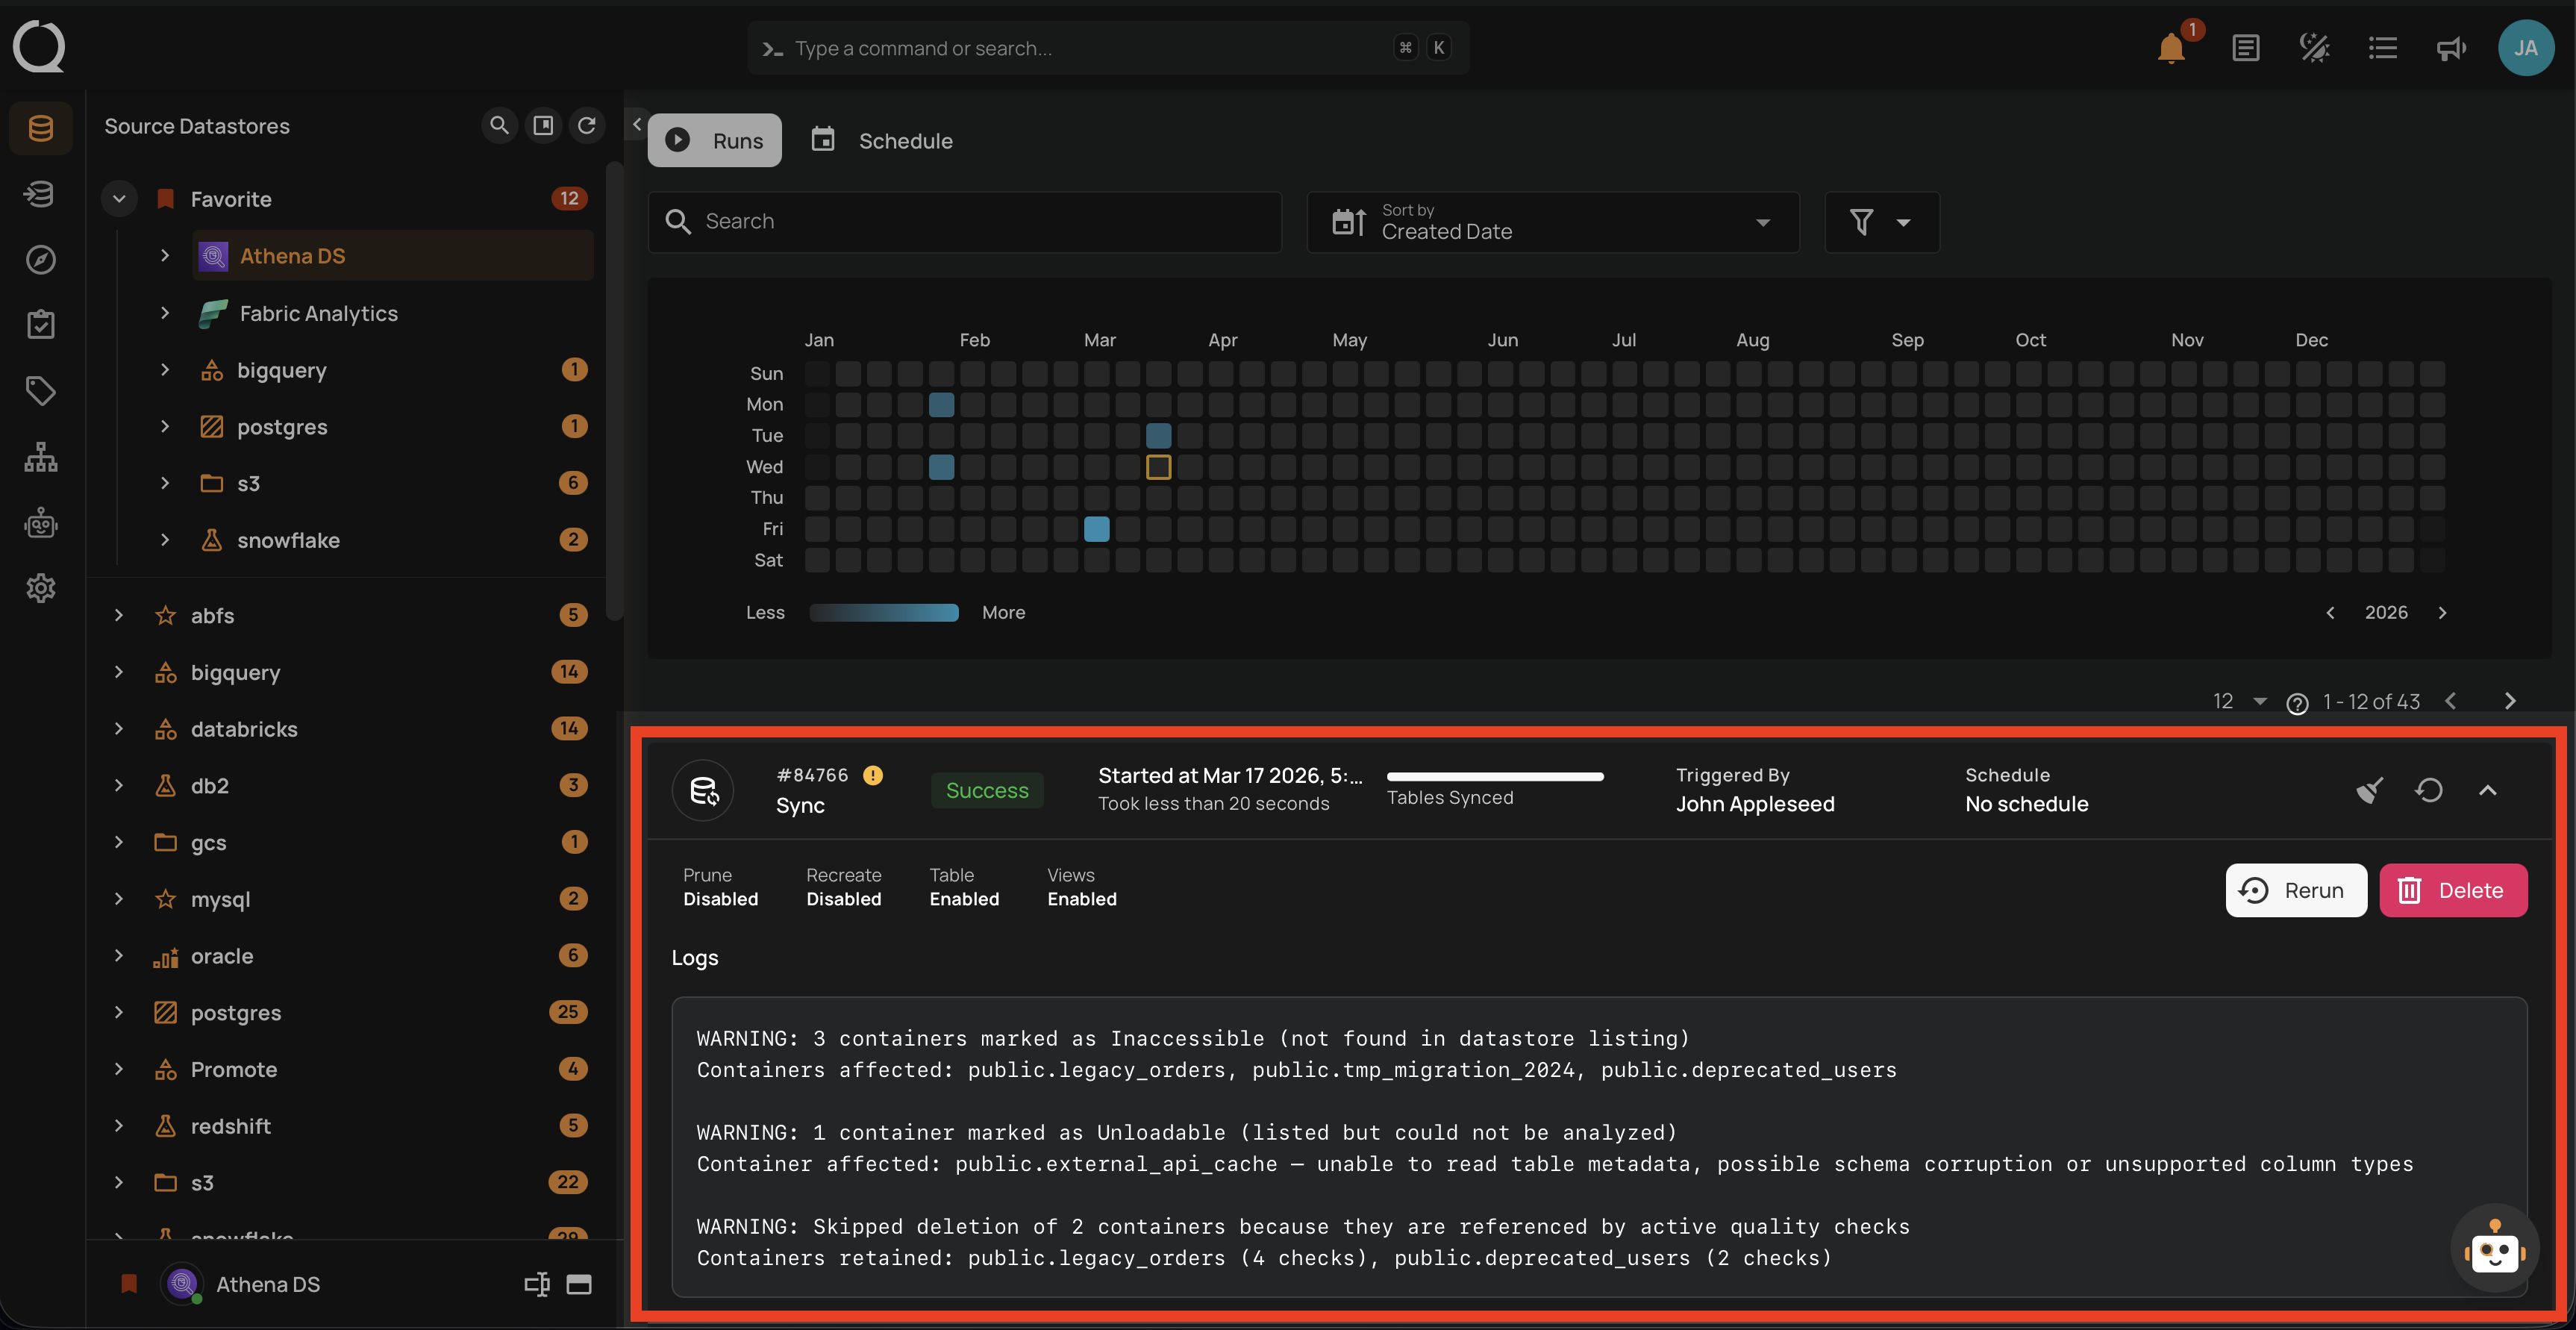Click the broom cleanup icon on run #84766
Screen dimensions: 2576x1330
point(2369,790)
